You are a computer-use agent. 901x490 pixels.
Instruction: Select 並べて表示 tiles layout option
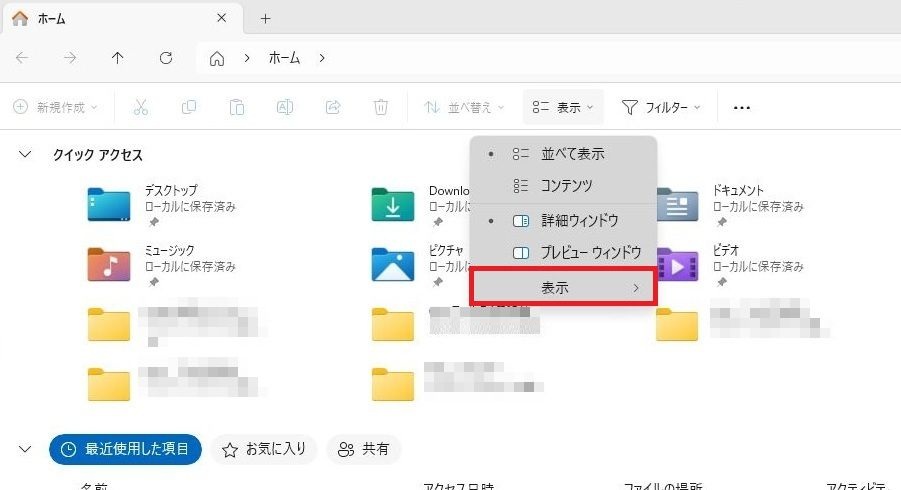pos(572,154)
